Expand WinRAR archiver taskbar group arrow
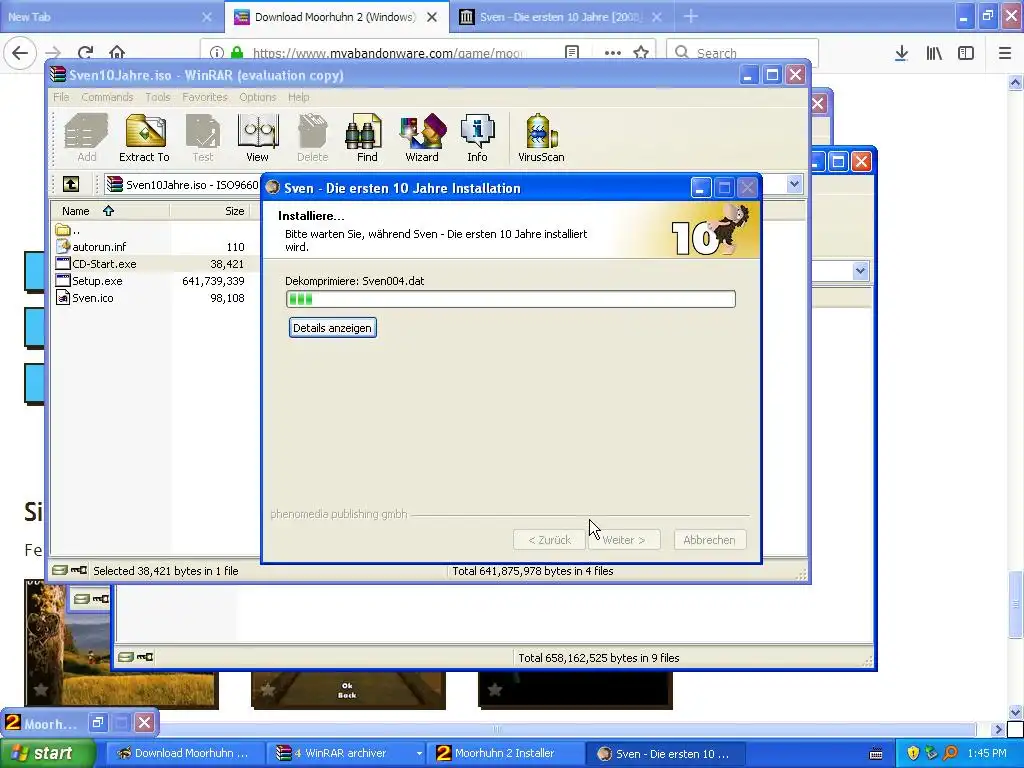The width and height of the screenshot is (1024, 768). [x=419, y=753]
